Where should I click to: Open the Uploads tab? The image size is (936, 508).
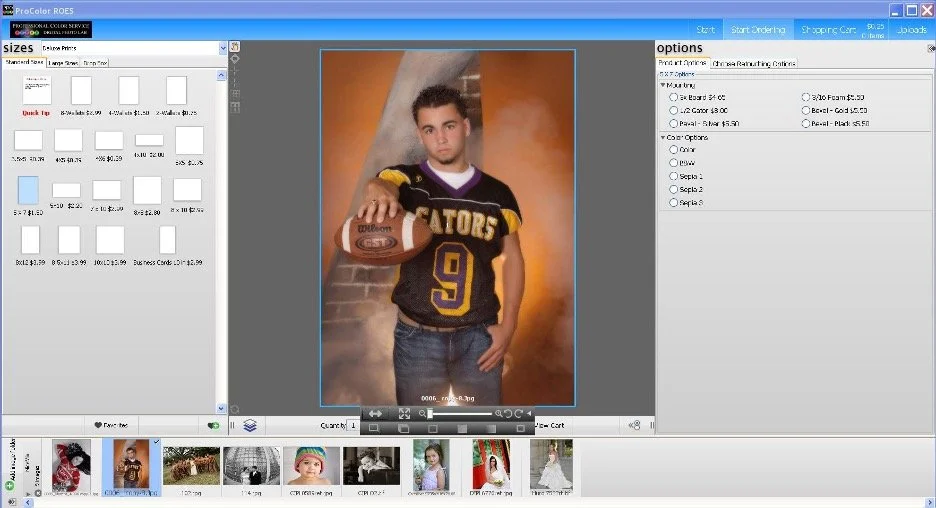(912, 29)
